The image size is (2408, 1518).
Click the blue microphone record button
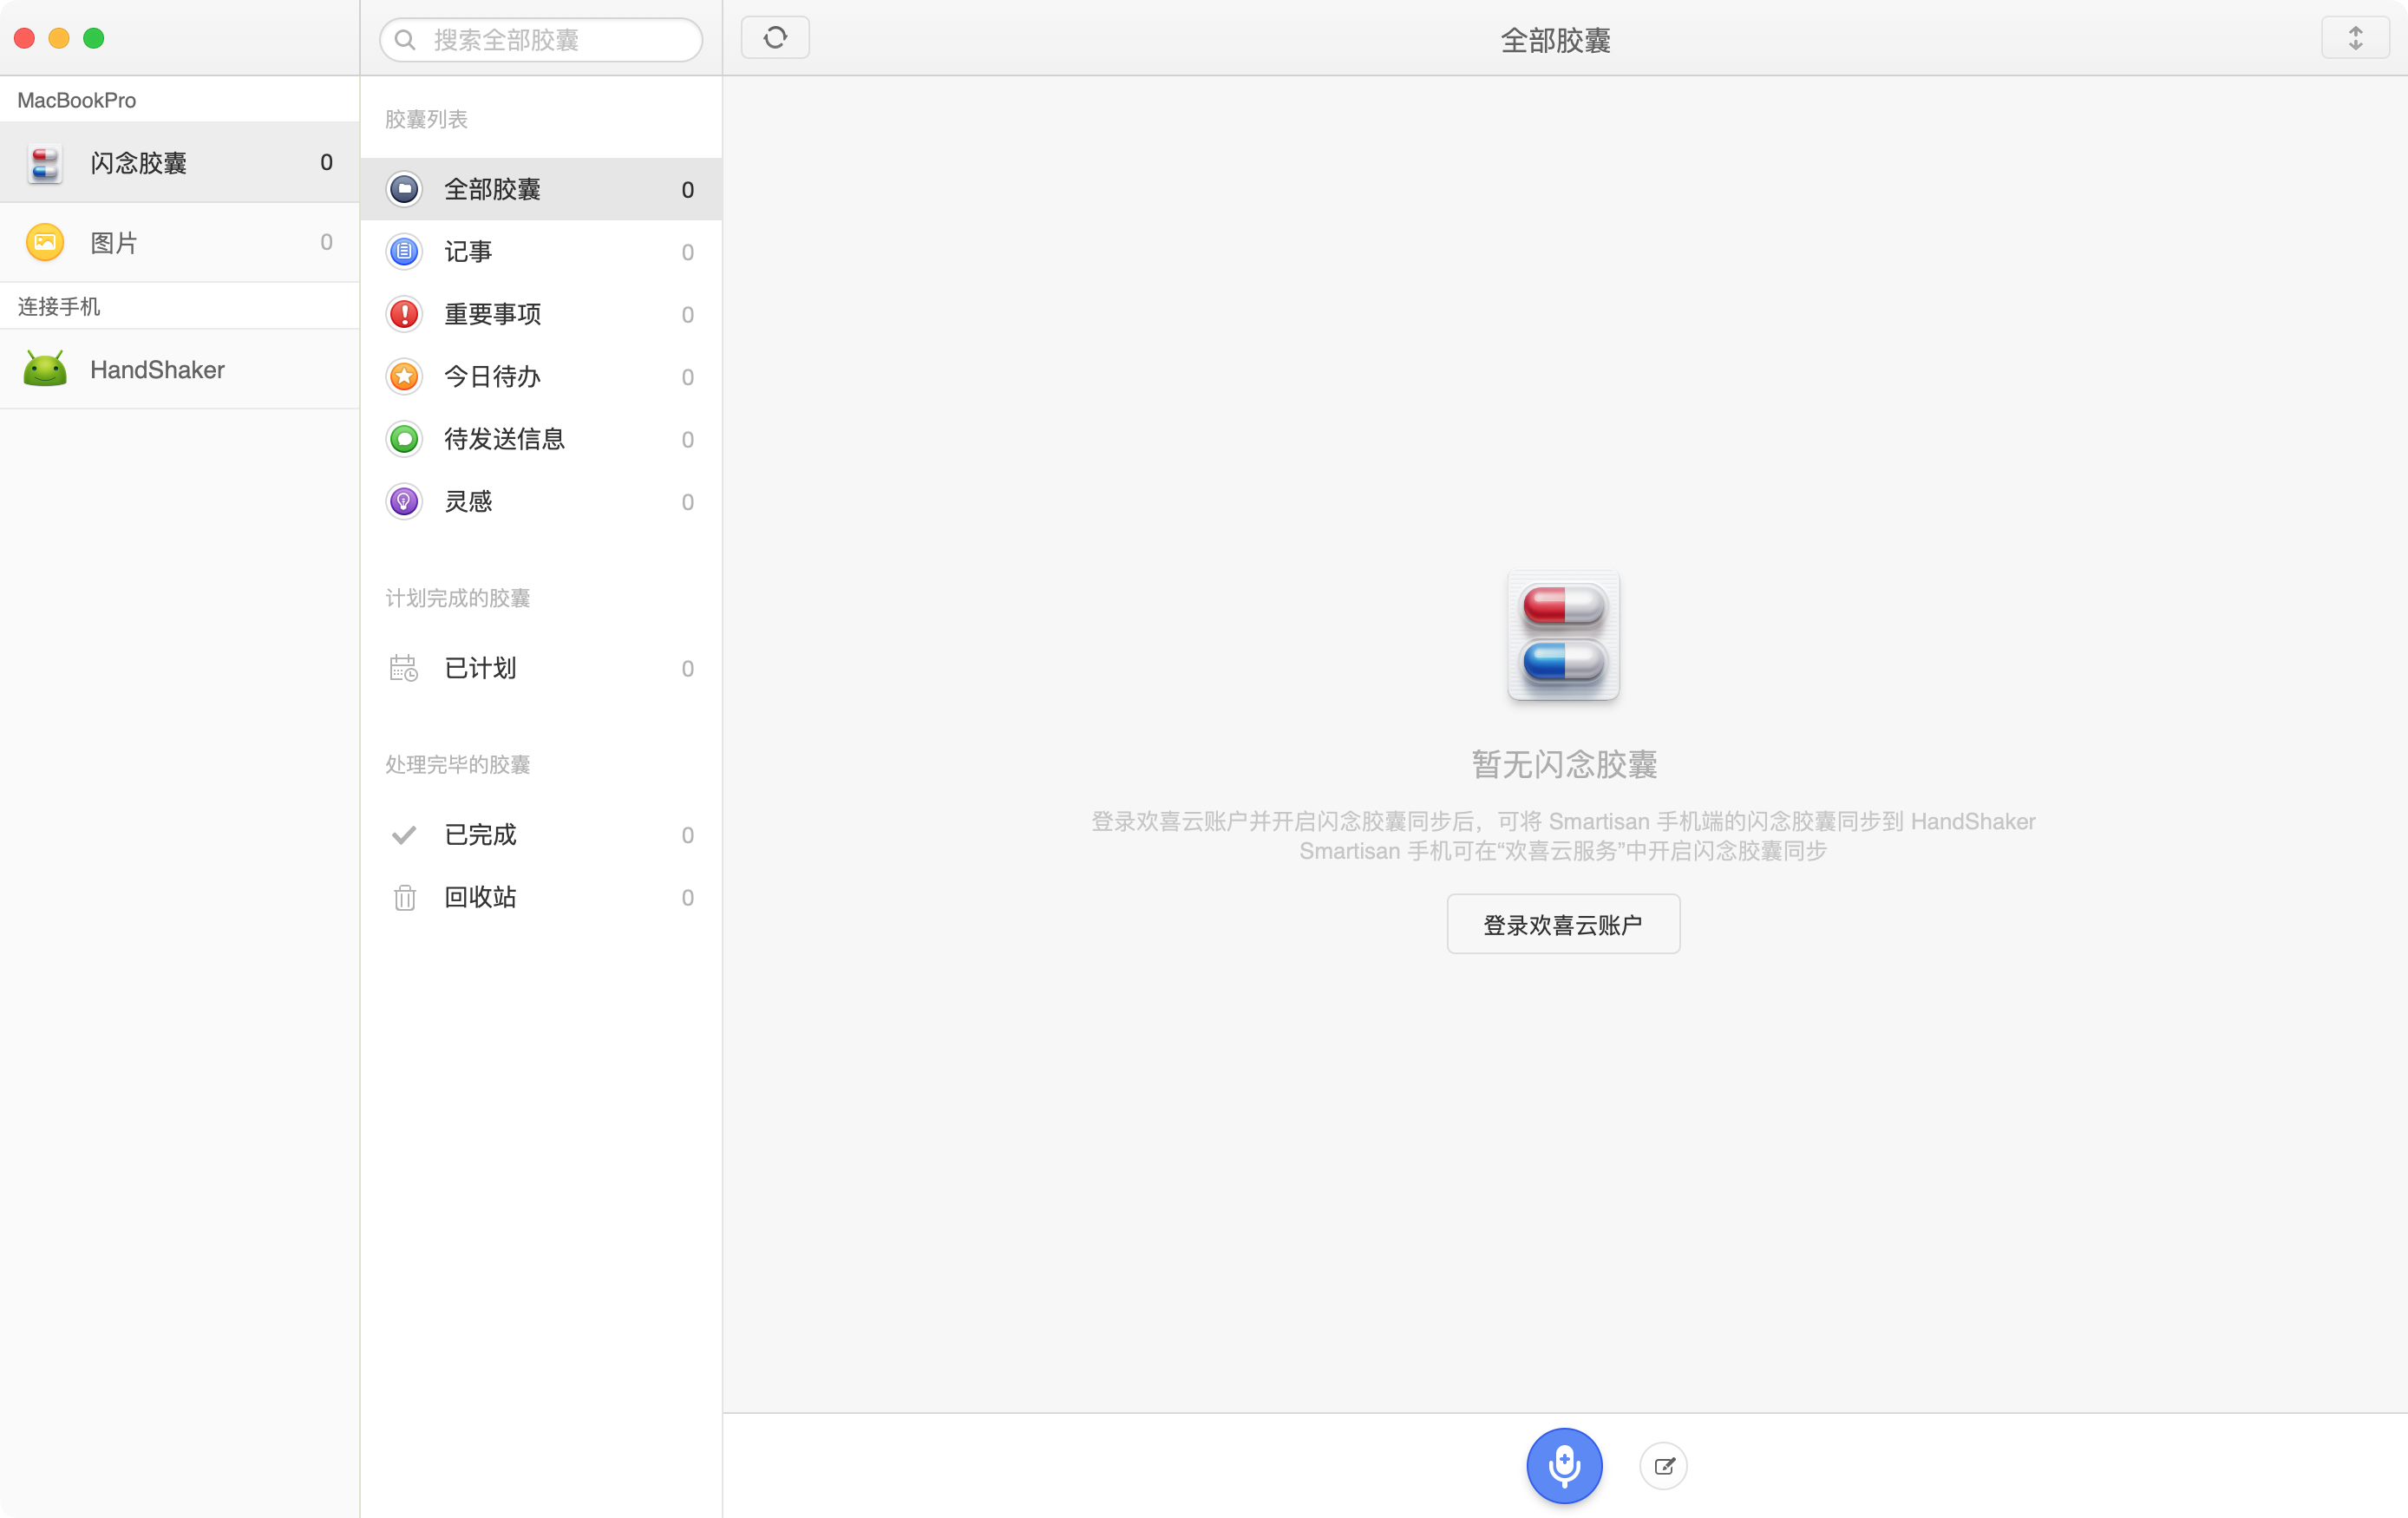pos(1563,1465)
